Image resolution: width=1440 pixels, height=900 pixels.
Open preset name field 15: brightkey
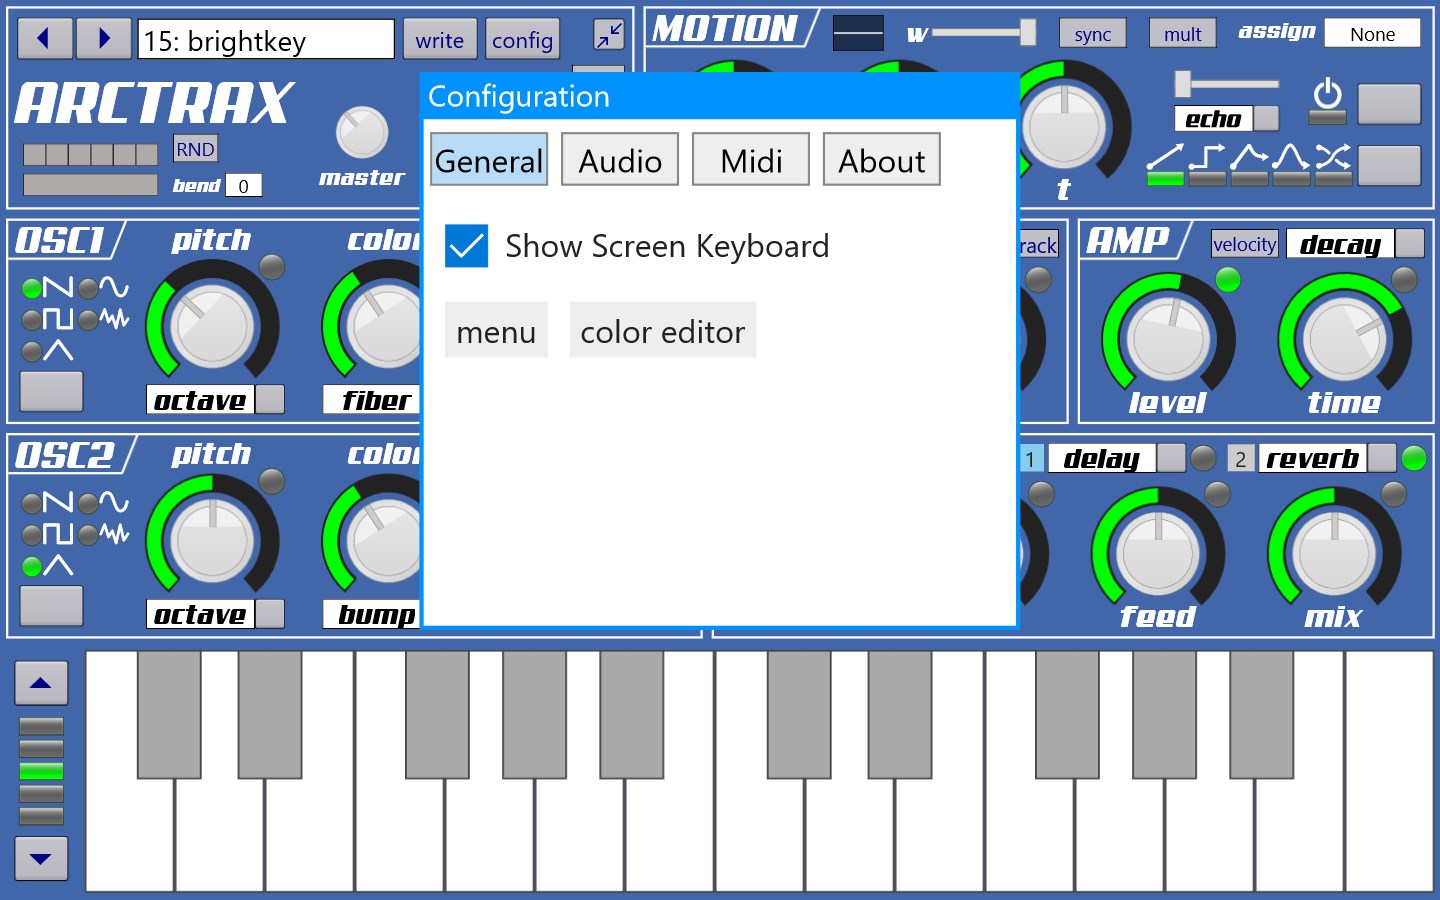tap(266, 40)
